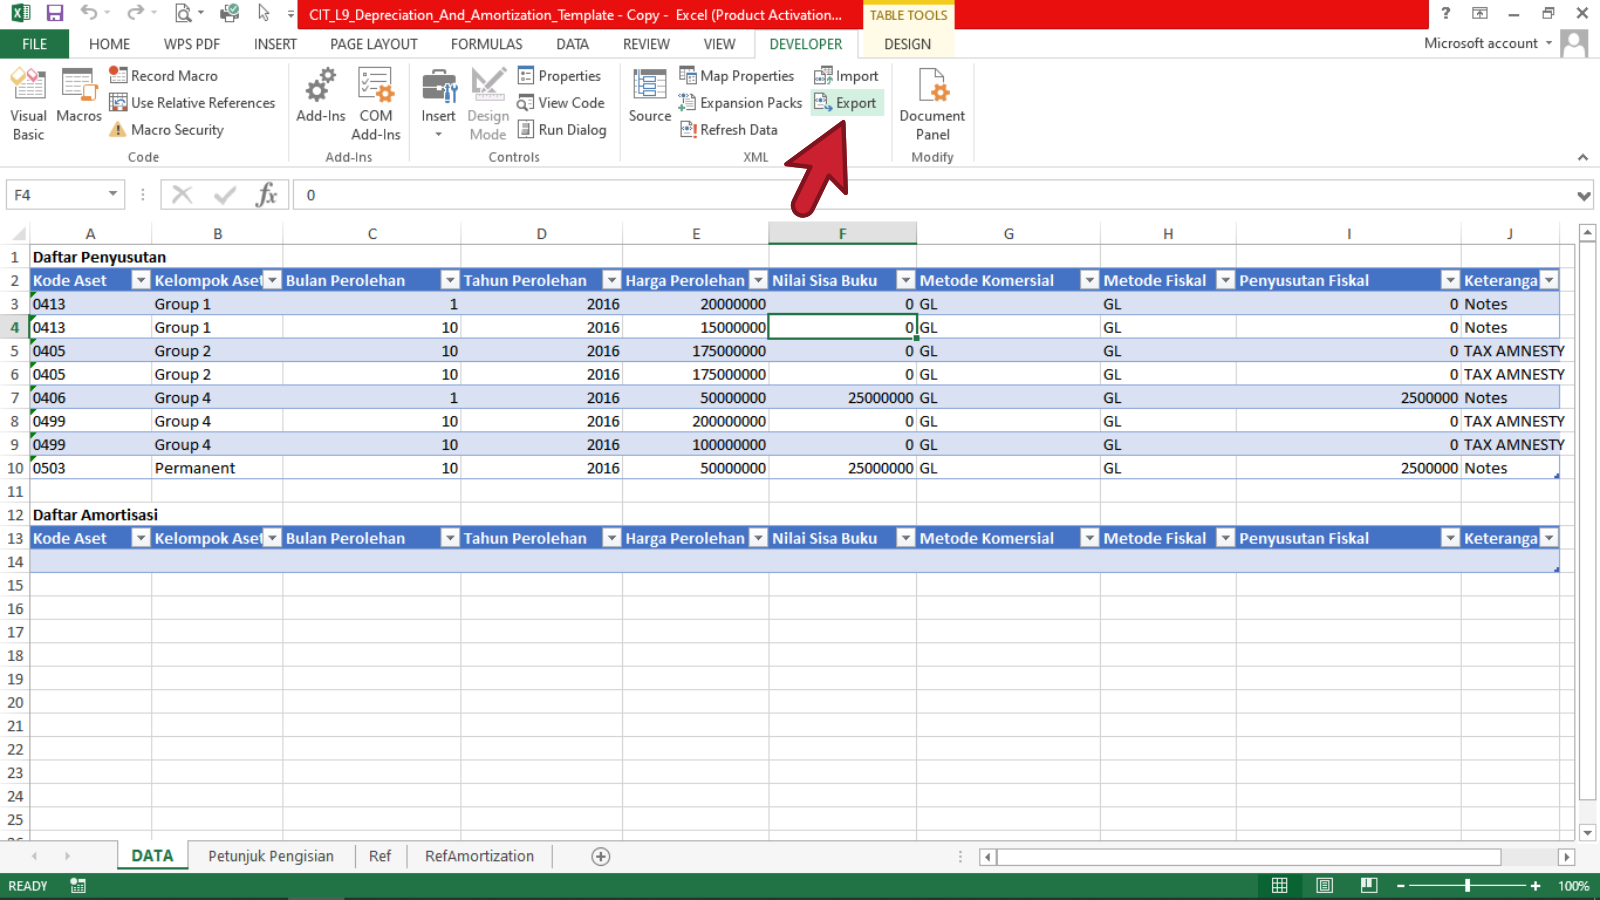The image size is (1600, 900).
Task: Click the Document Panel icon
Action: 932,104
